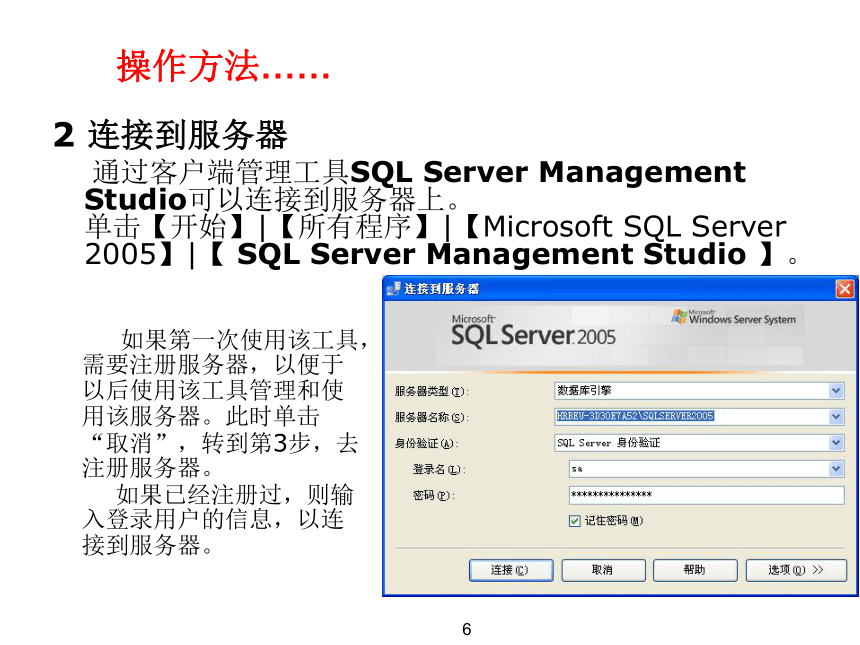
Task: Click the 服务器名称(S): label
Action: (432, 417)
